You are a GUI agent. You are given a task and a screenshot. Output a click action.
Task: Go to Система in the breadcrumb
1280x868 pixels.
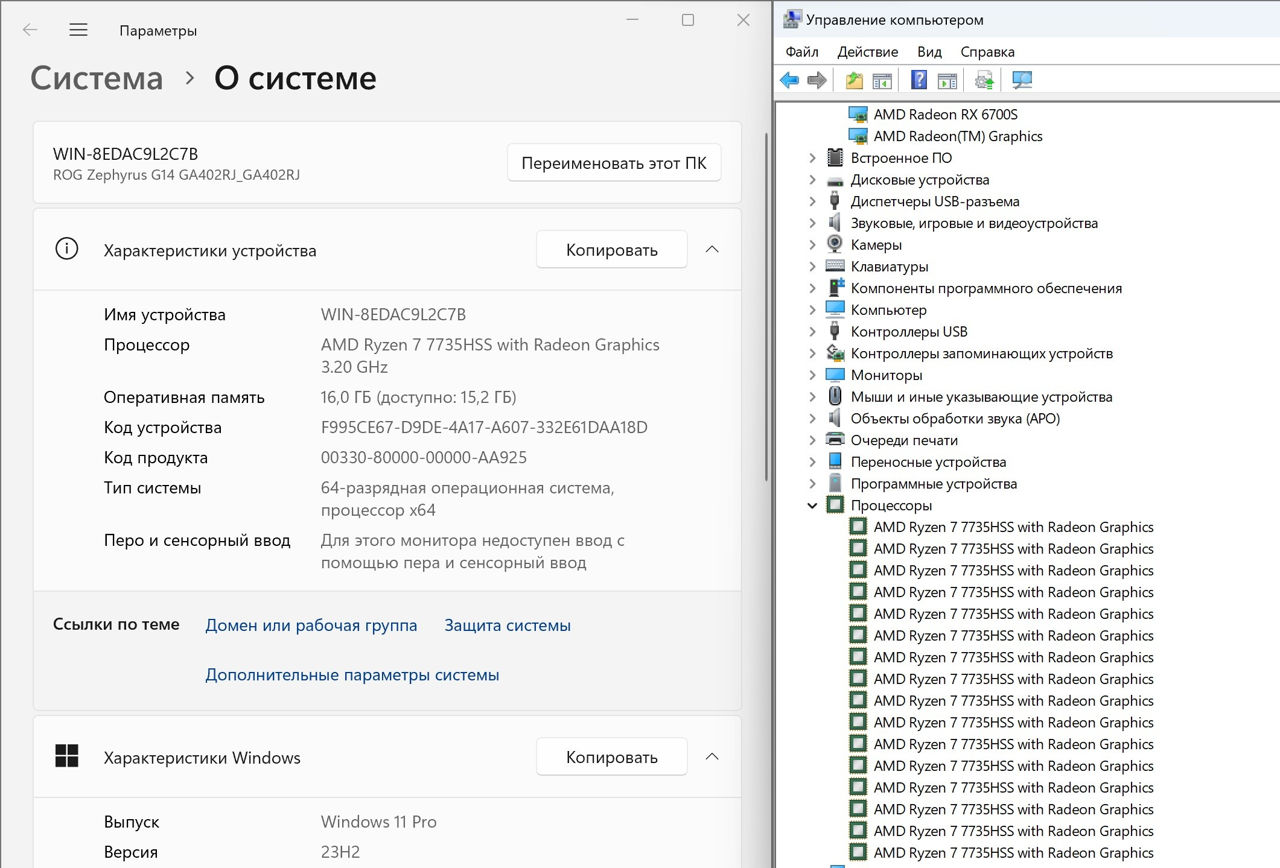tap(96, 78)
